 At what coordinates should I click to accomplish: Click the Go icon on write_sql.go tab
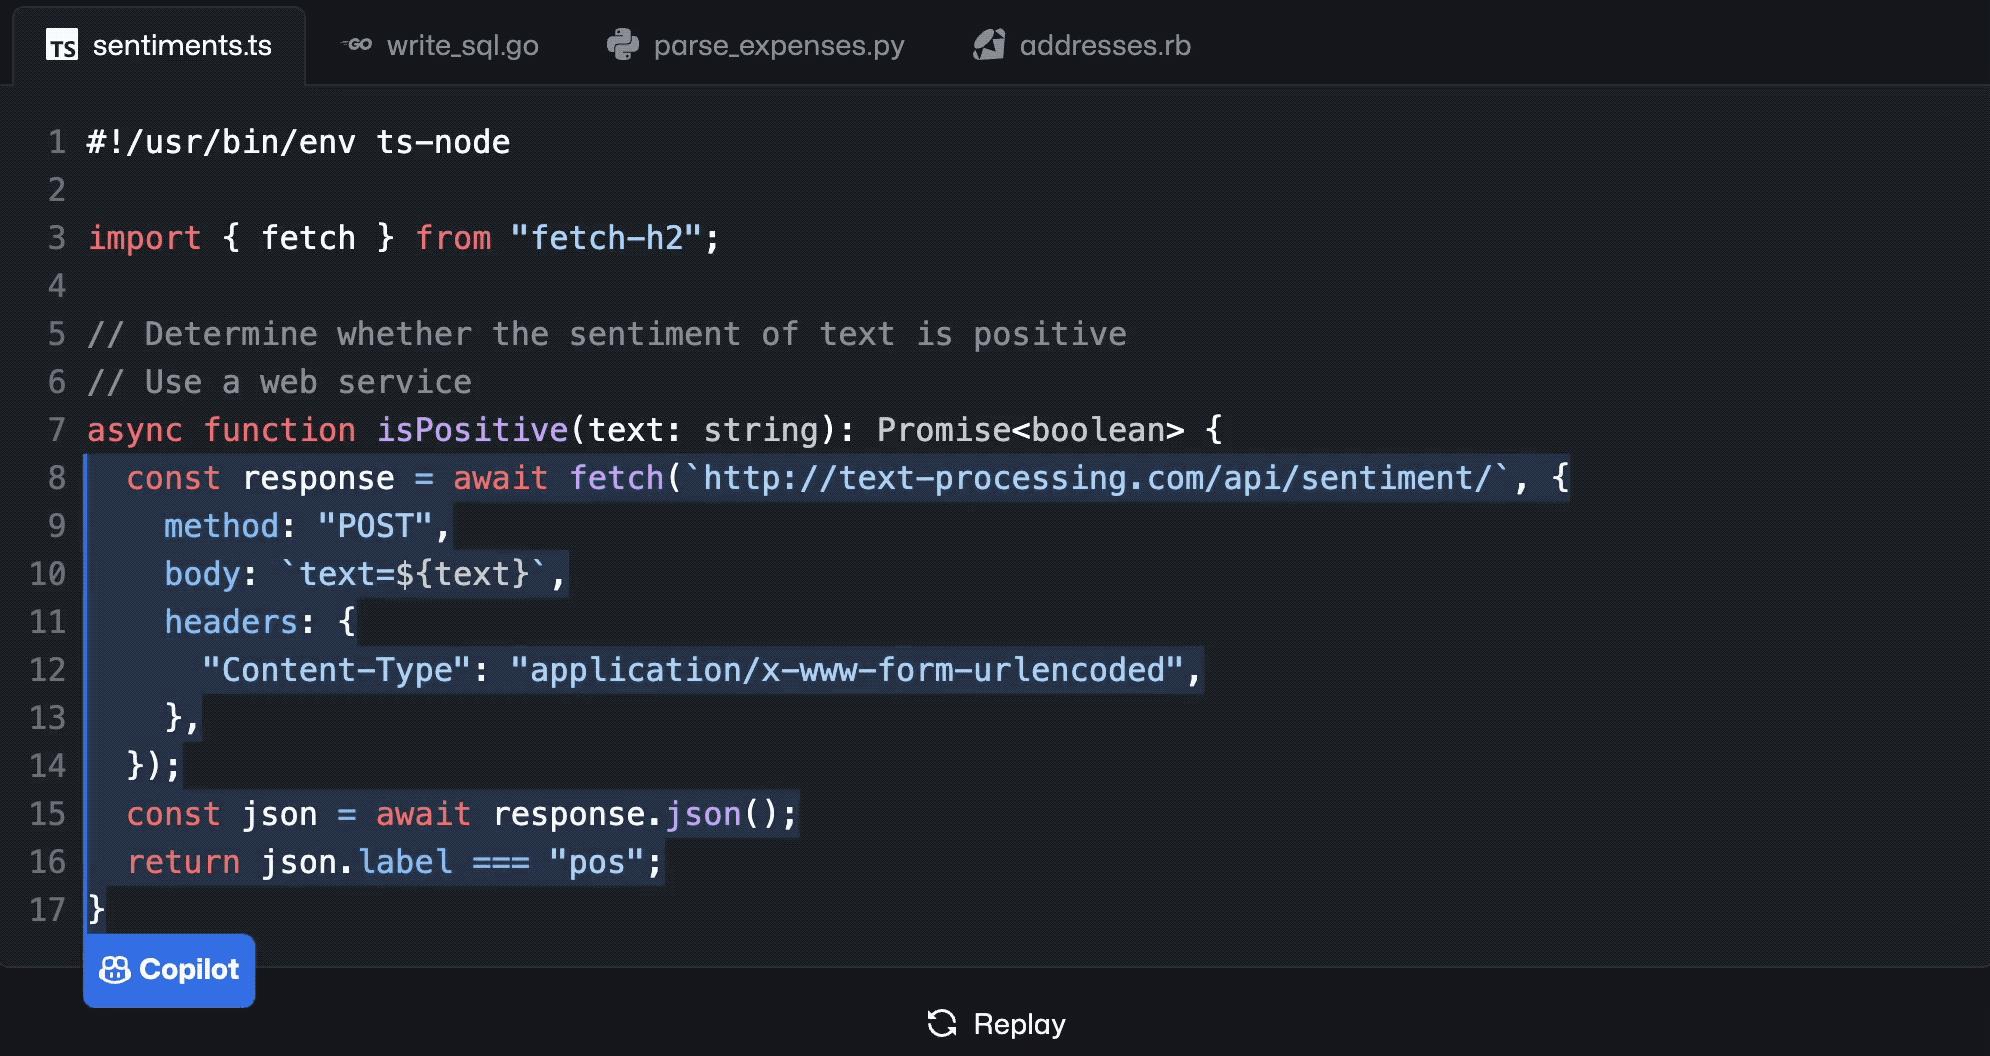(x=357, y=45)
